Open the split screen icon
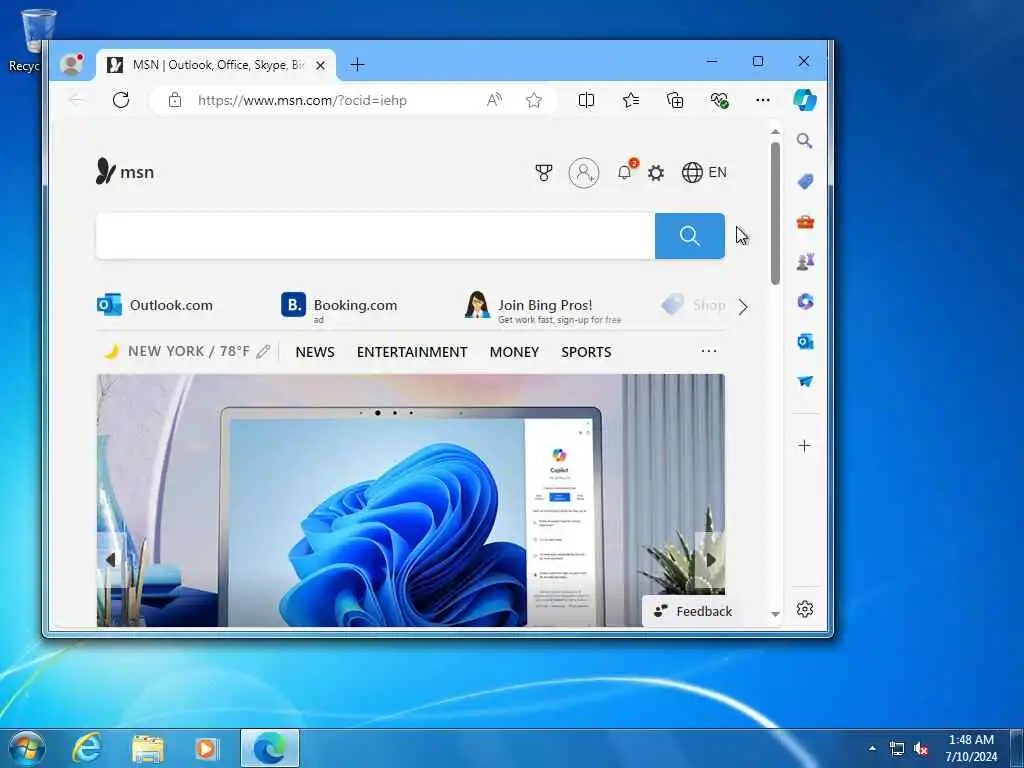1024x768 pixels. pyautogui.click(x=586, y=100)
